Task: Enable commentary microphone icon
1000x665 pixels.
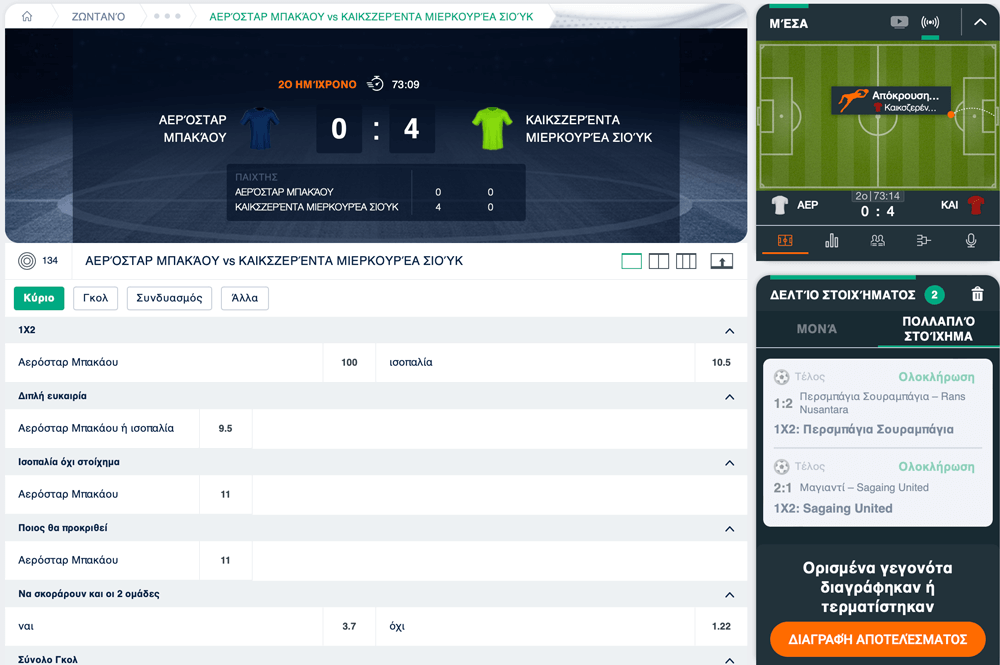Action: (970, 240)
